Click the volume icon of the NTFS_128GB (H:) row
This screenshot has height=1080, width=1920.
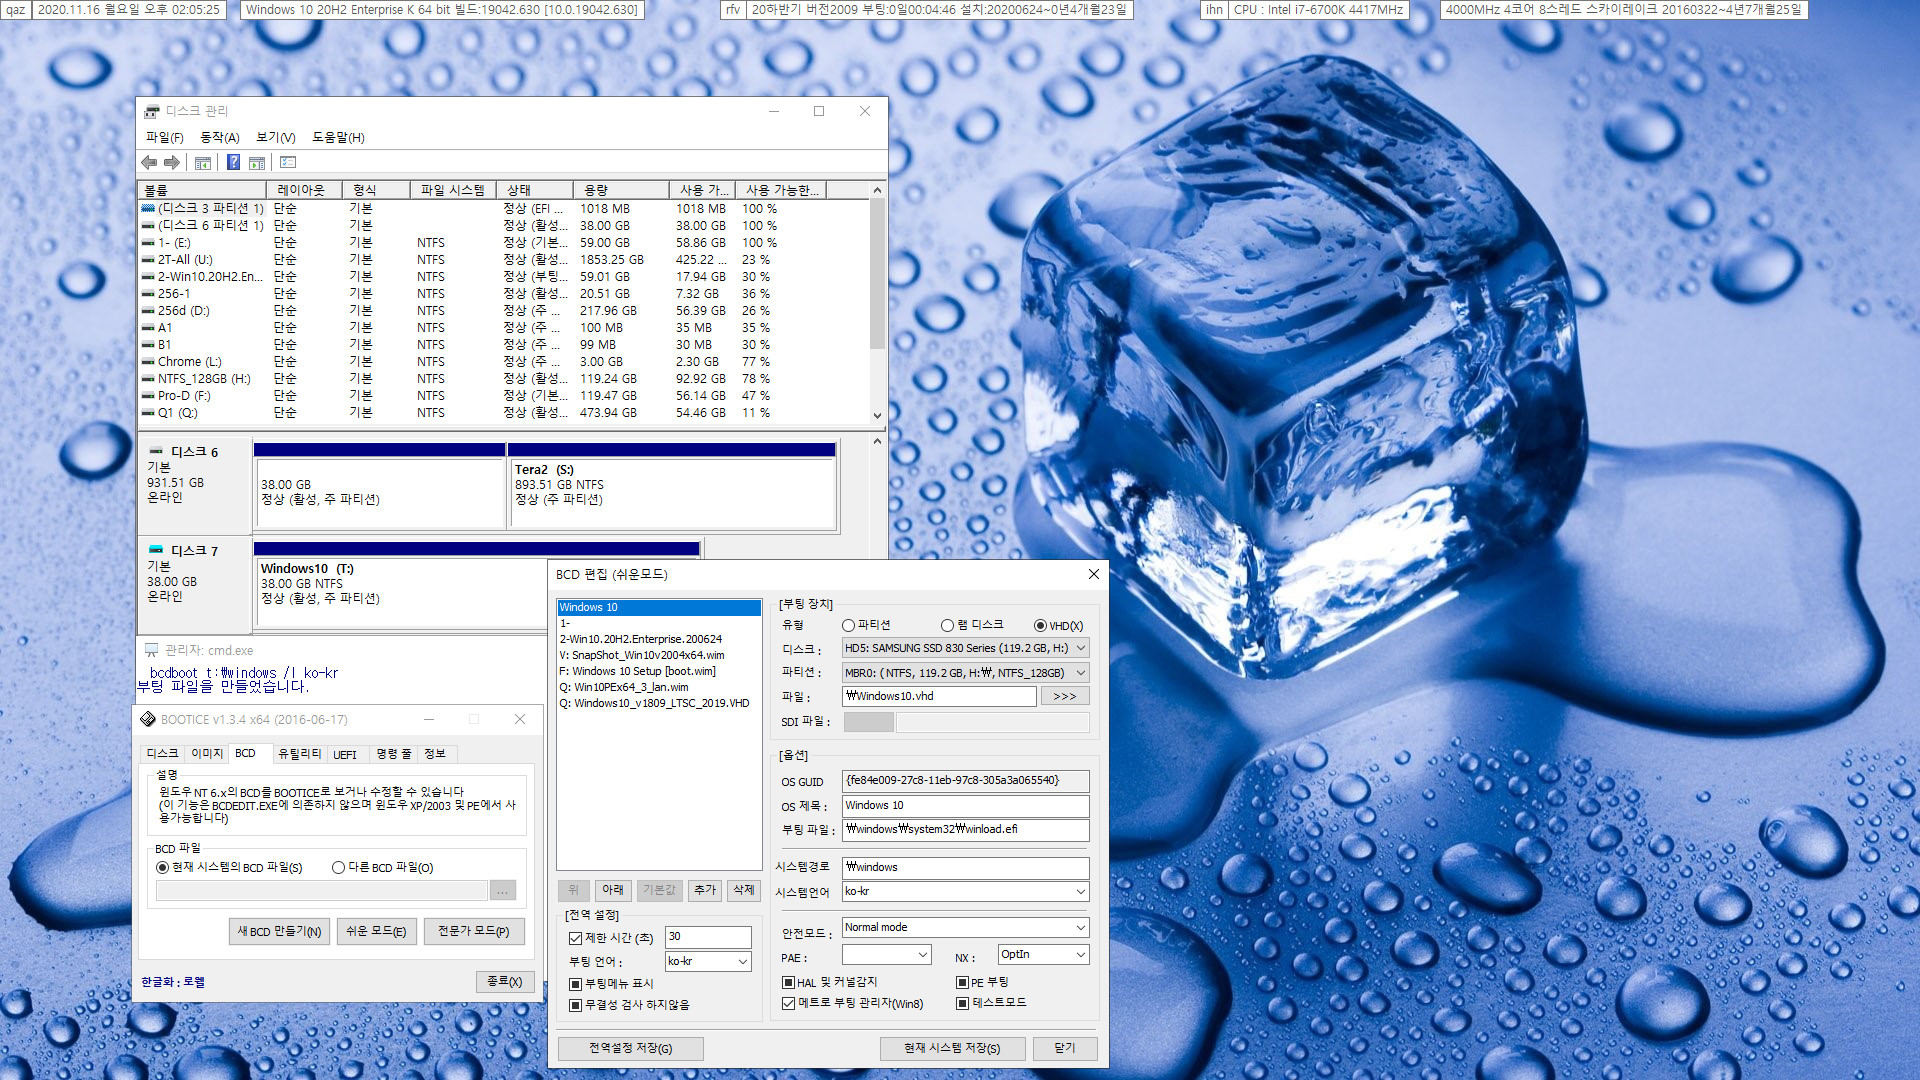click(x=148, y=379)
